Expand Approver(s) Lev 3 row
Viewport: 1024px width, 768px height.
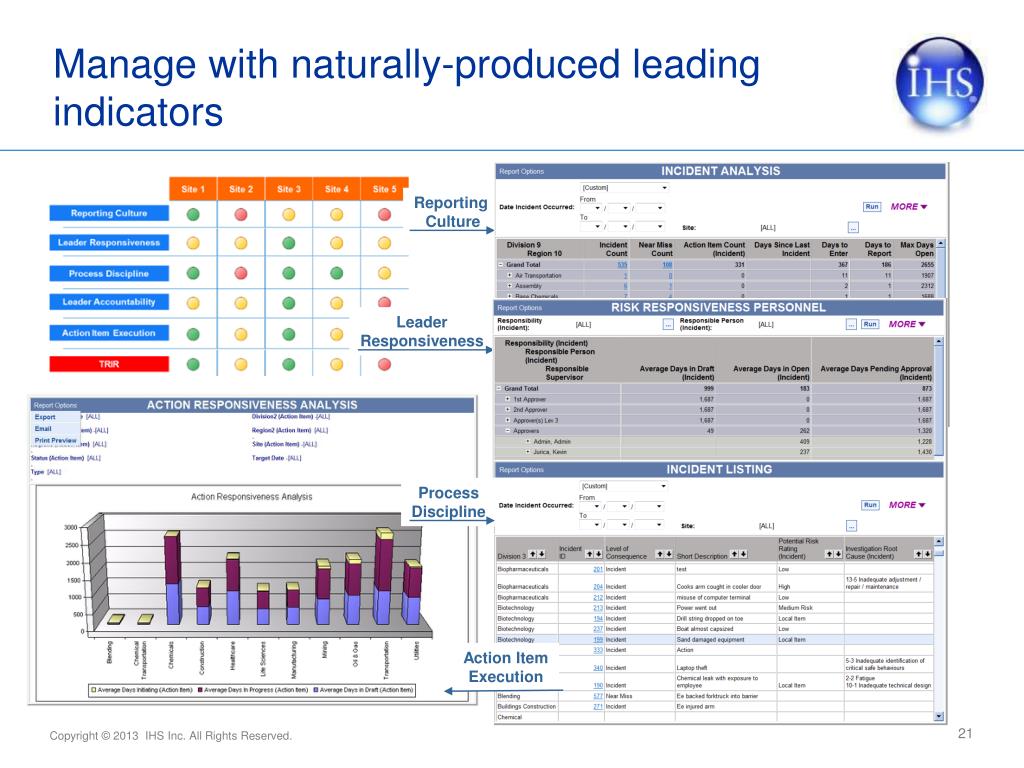(x=507, y=420)
